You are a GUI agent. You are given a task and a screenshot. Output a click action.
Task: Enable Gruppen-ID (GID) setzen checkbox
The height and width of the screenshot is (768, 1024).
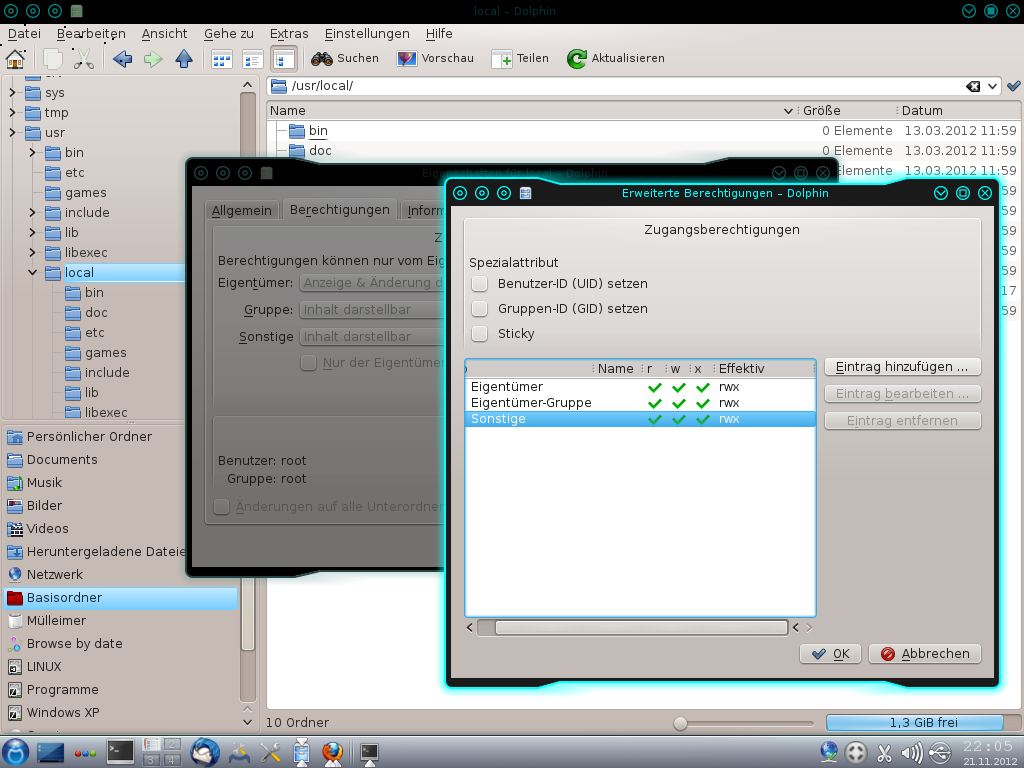pos(480,308)
